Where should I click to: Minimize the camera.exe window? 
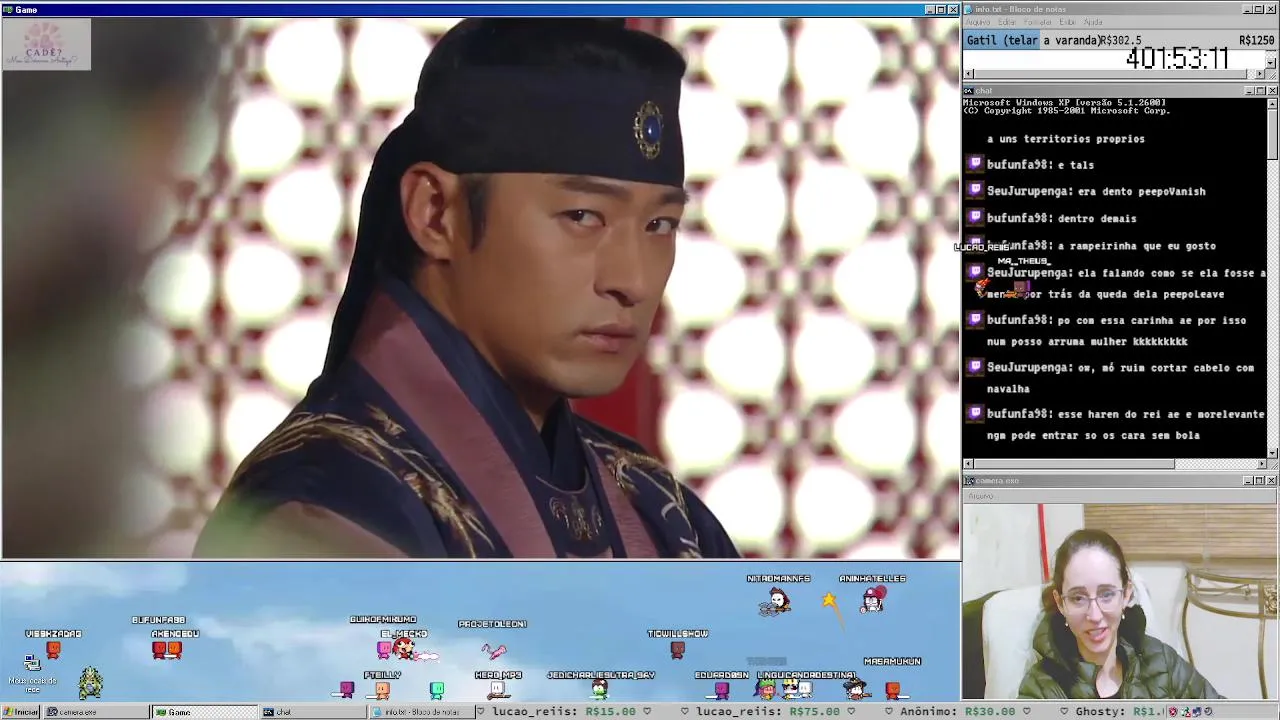1248,480
